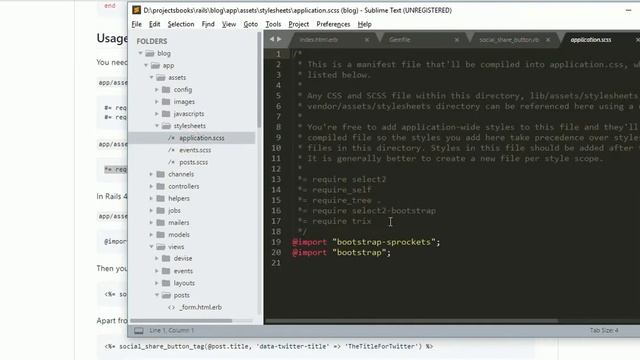The image size is (640, 360).
Task: Click the channels folder icon
Action: click(161, 174)
